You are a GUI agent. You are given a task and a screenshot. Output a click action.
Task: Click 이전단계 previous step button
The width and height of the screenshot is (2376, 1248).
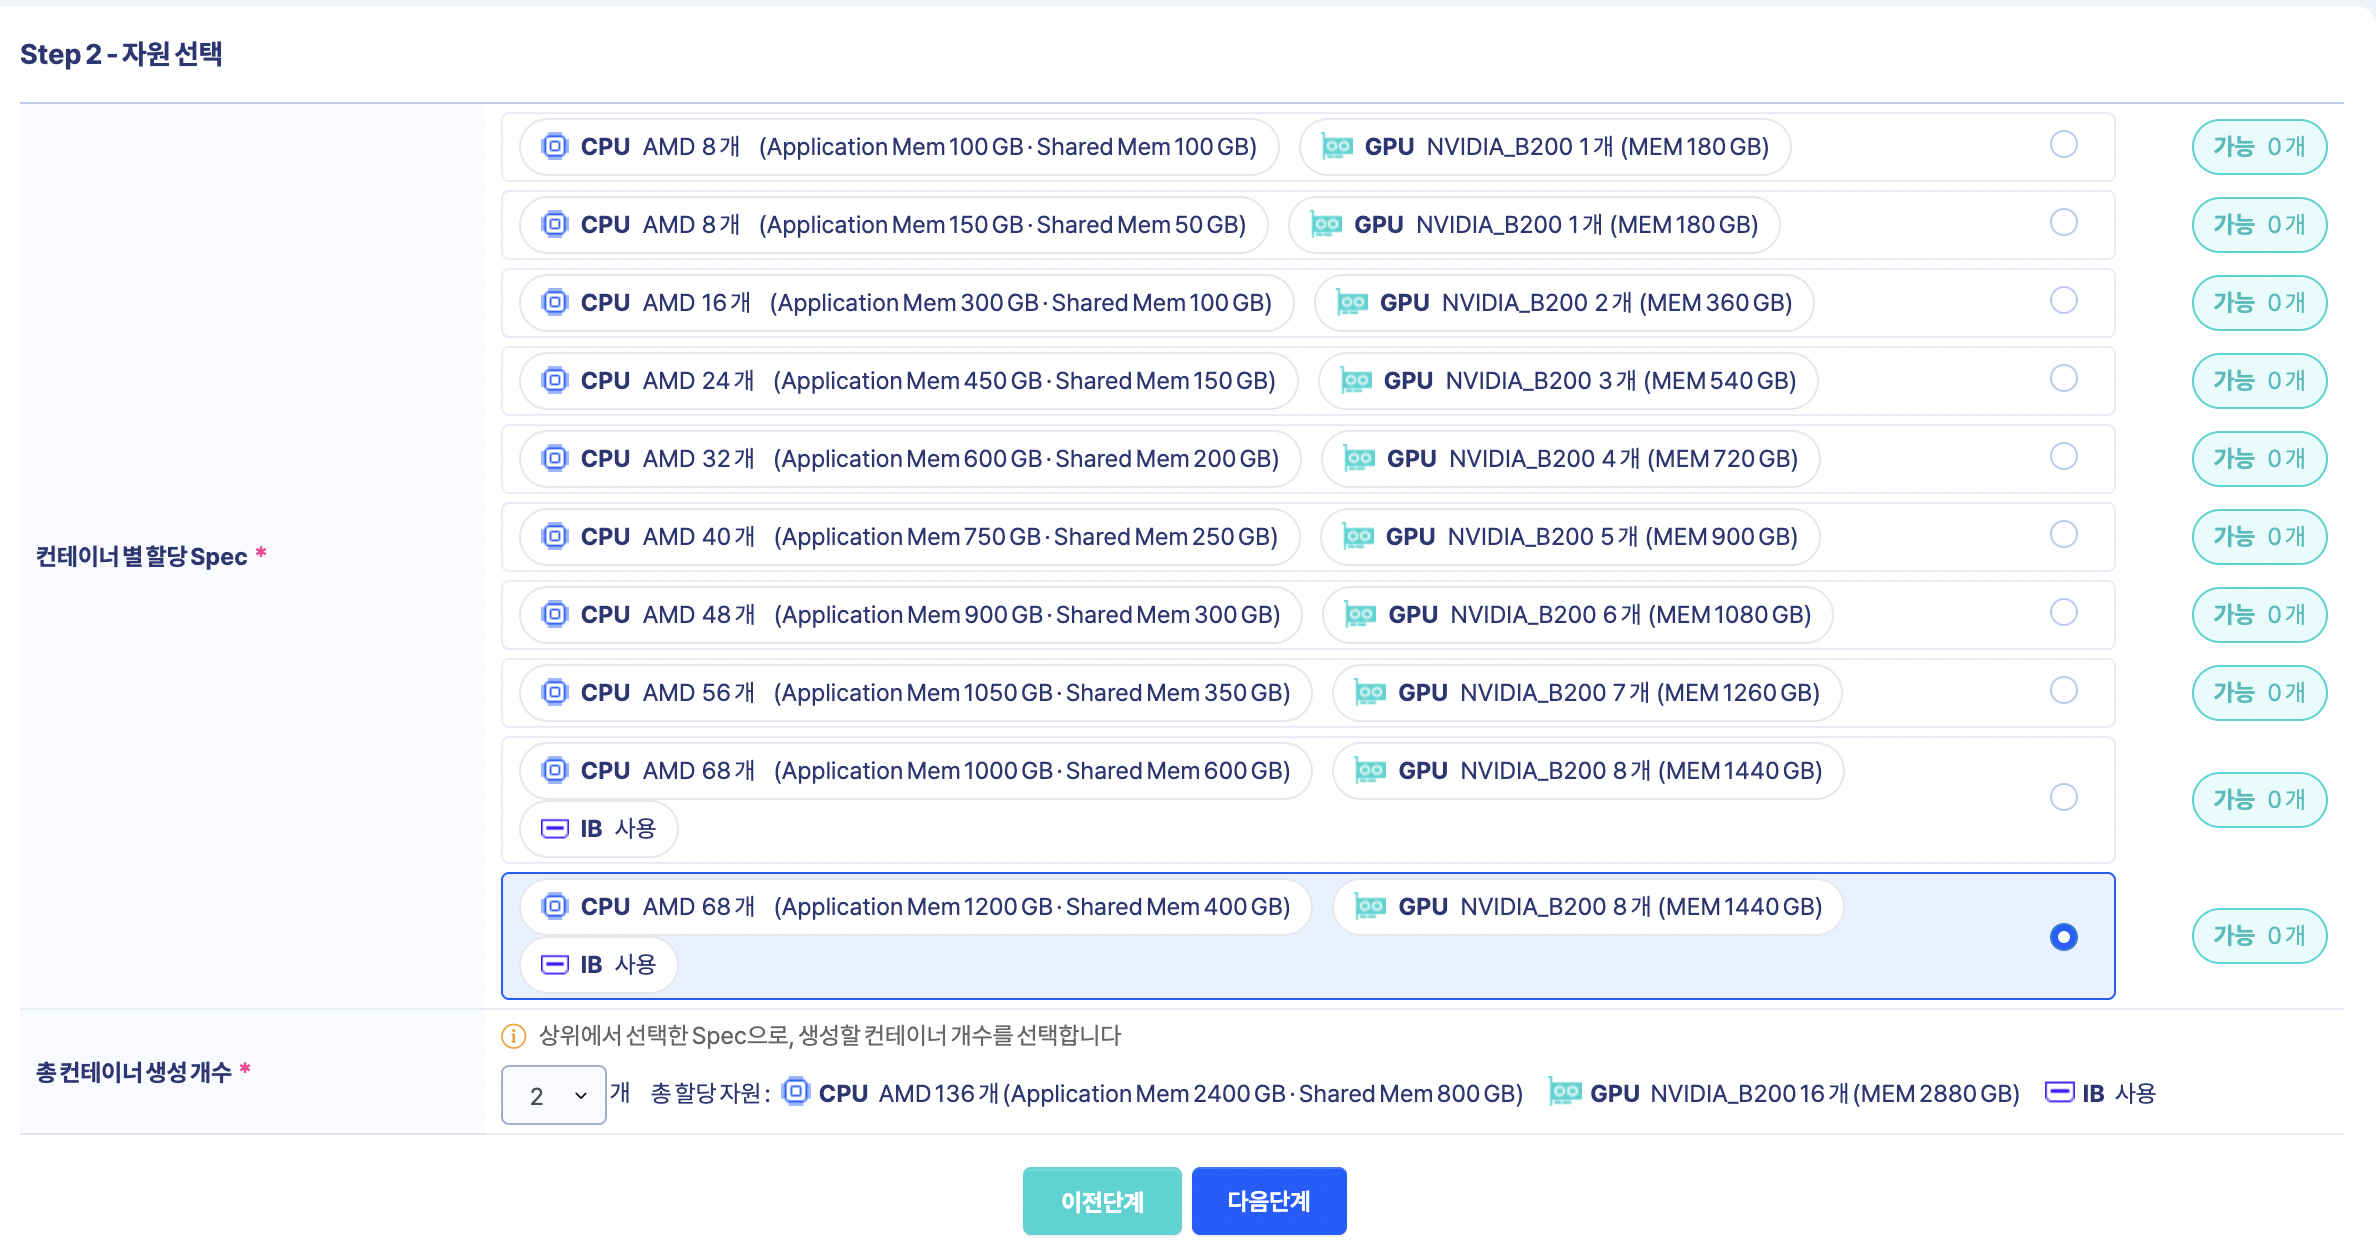point(1101,1201)
